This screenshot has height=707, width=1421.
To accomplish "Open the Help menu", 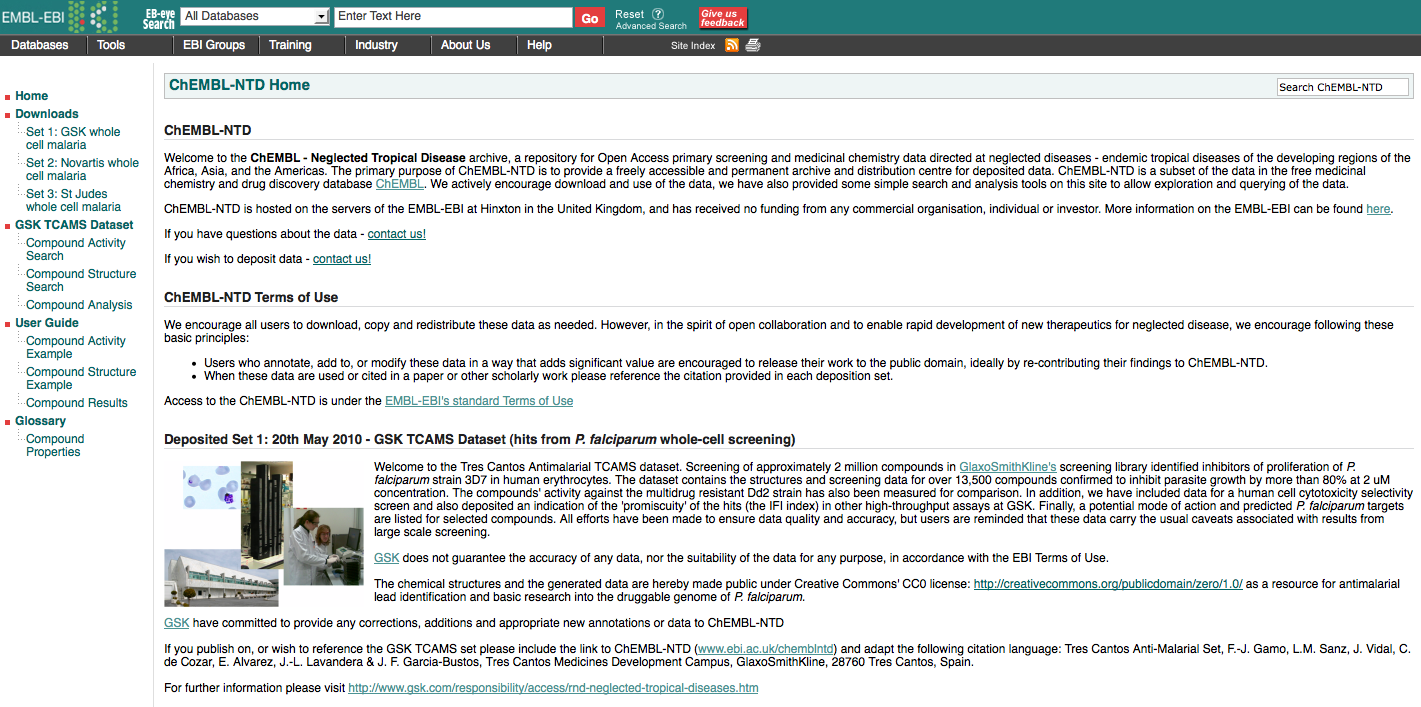I will tap(539, 45).
